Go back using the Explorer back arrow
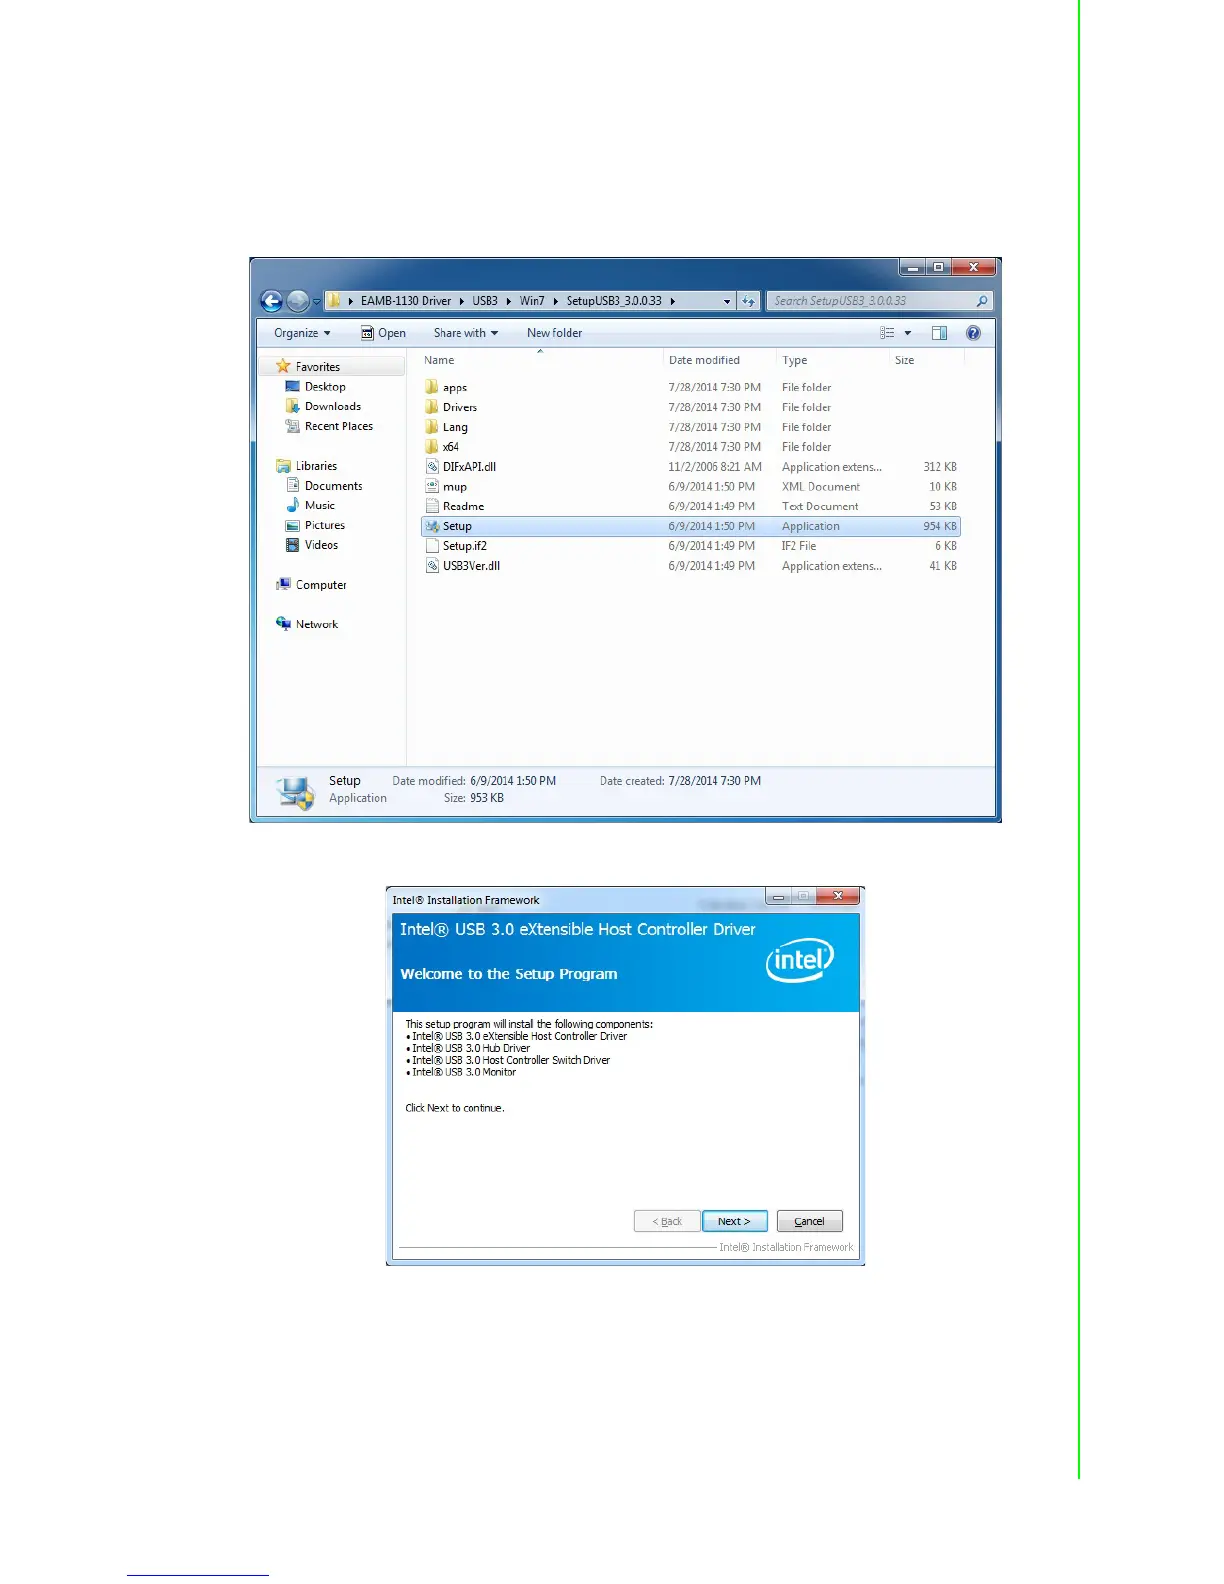1224x1584 pixels. (x=271, y=301)
